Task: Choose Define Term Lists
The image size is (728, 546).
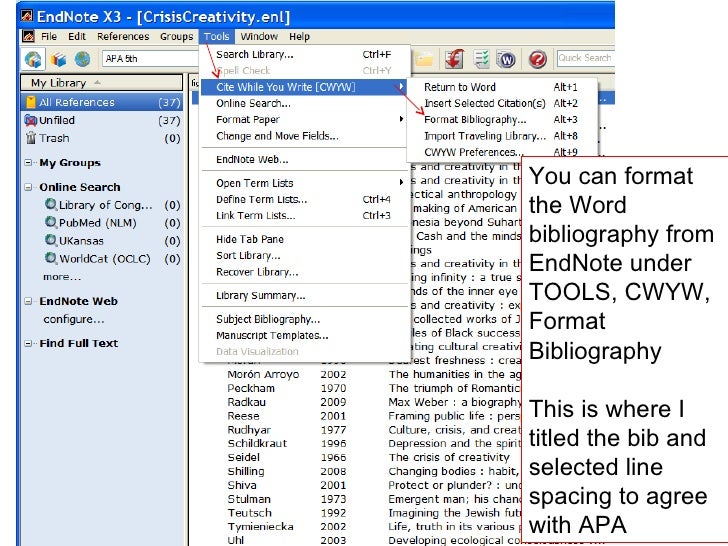Action: tap(303, 199)
